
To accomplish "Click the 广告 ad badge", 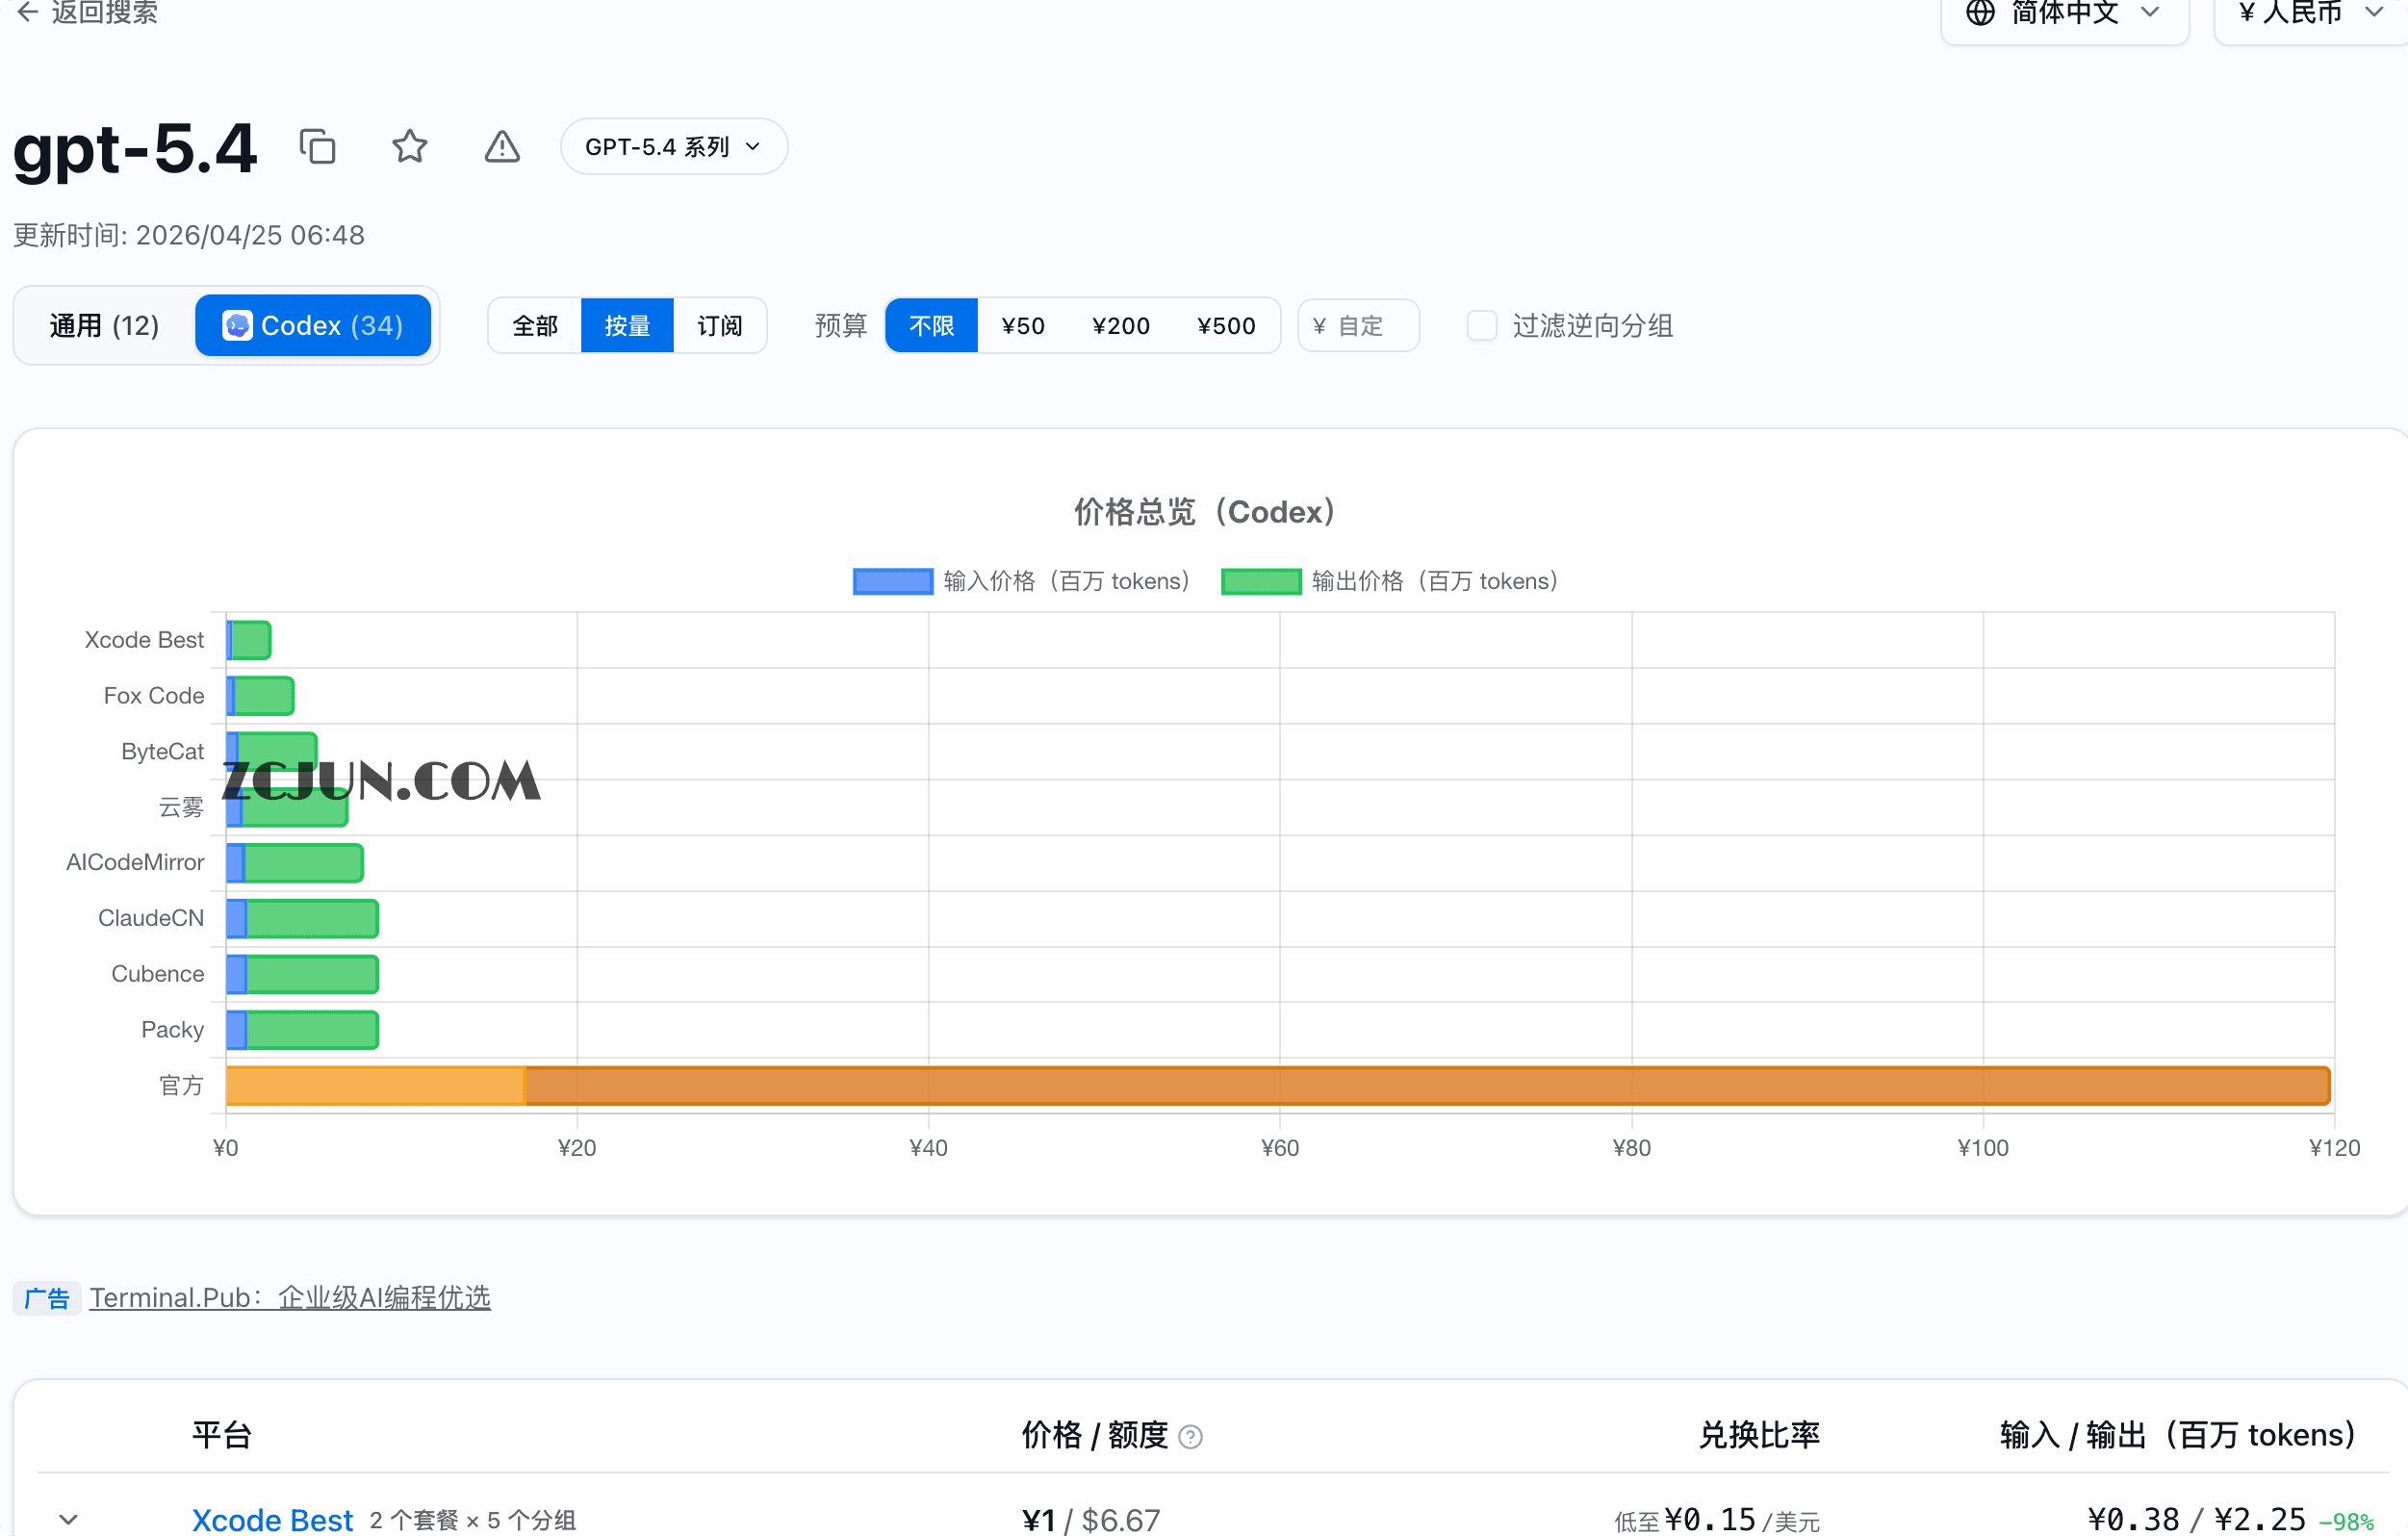I will pyautogui.click(x=47, y=1299).
